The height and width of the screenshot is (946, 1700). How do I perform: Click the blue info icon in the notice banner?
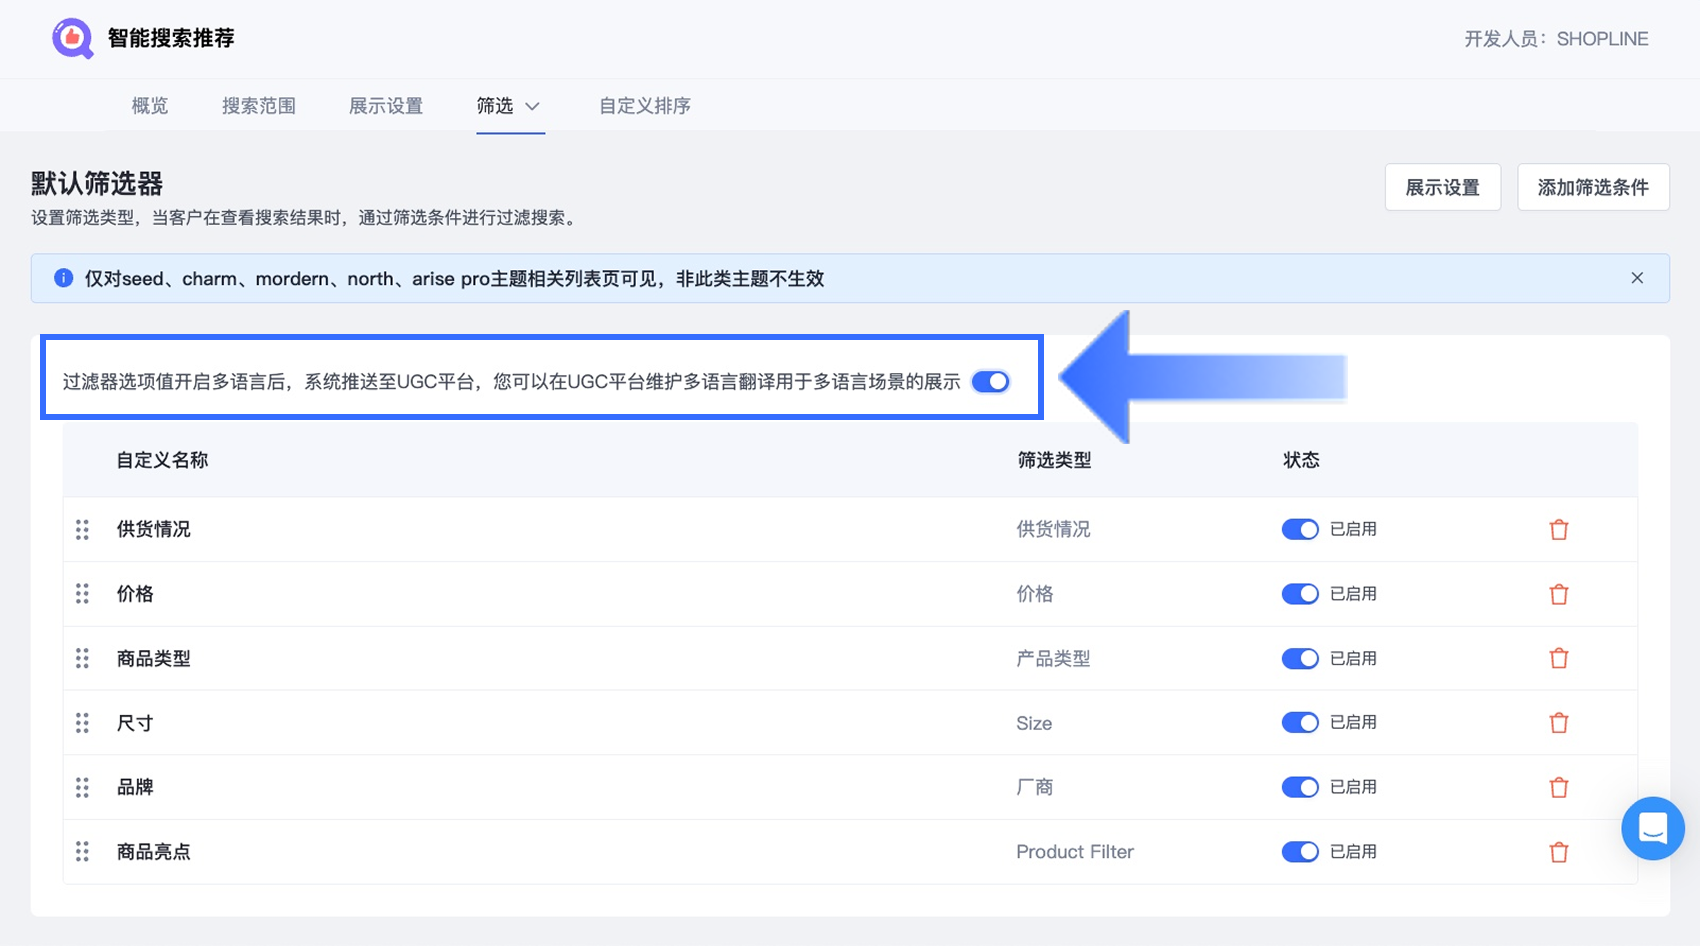[x=63, y=278]
